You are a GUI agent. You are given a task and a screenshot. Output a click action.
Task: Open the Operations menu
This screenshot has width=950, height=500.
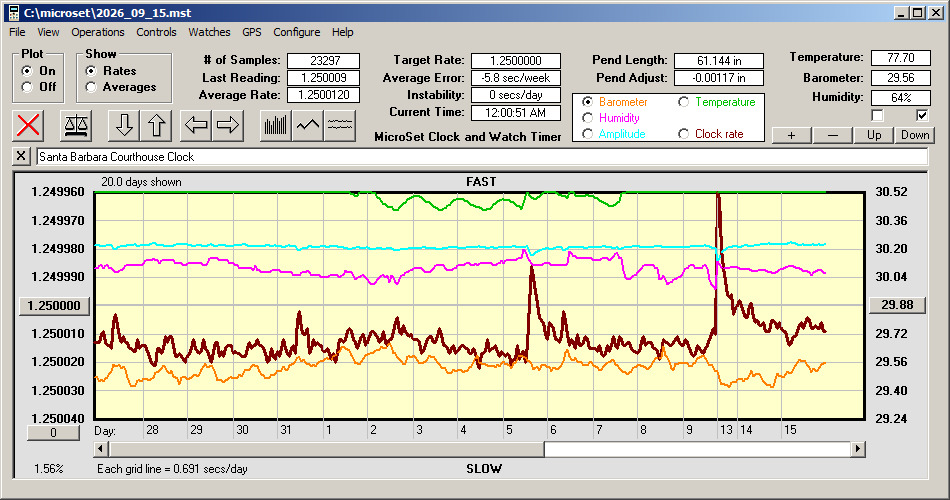[x=98, y=32]
